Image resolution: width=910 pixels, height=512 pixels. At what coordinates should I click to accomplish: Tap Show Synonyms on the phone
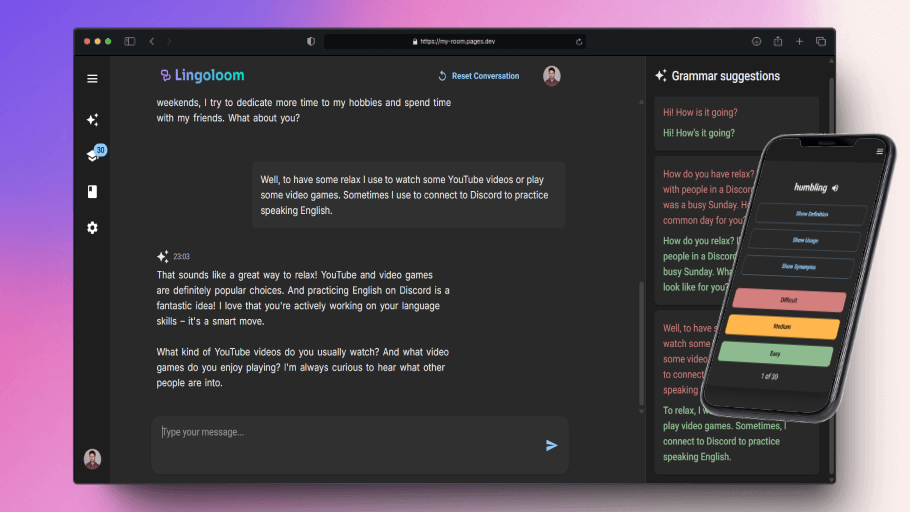pyautogui.click(x=799, y=266)
